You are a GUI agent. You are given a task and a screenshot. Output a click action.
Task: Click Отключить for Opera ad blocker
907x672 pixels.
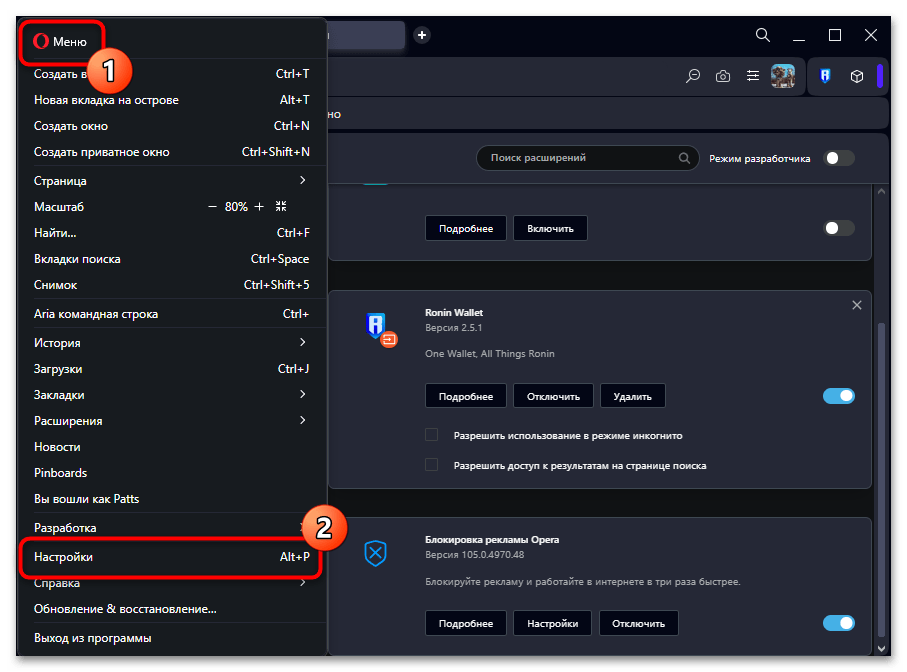point(639,623)
